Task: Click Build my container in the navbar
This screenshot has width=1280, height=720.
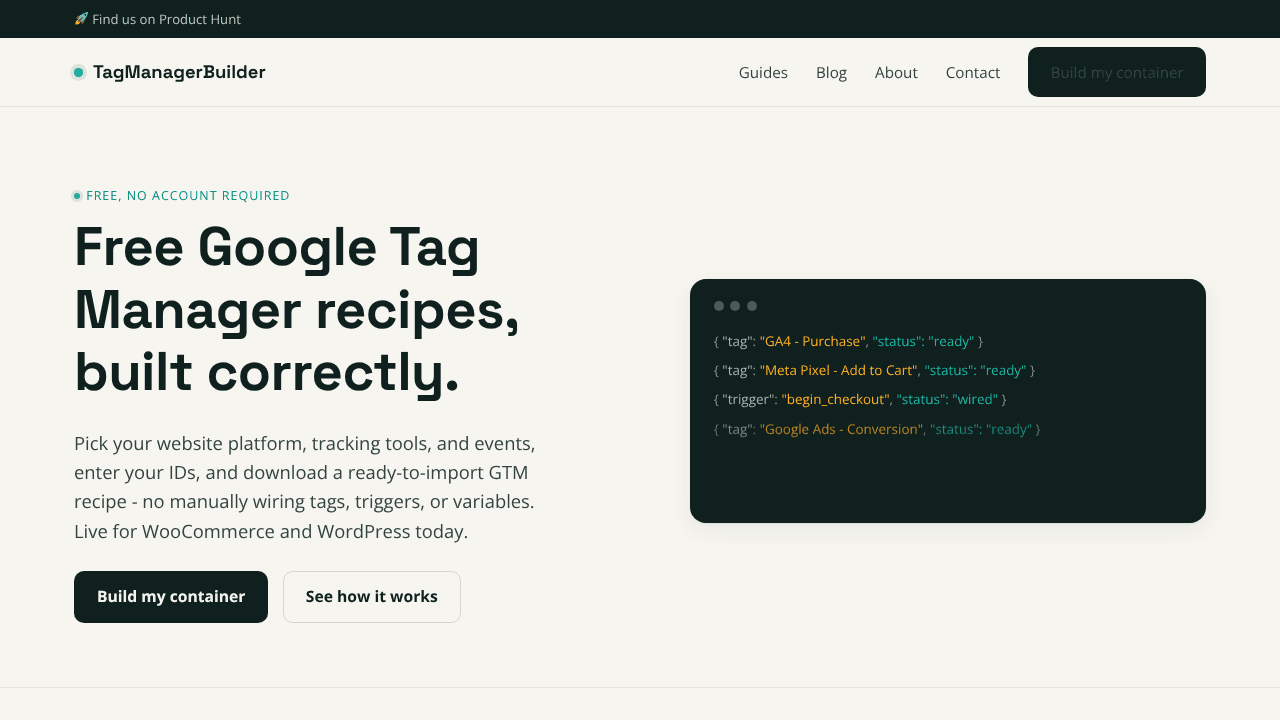Action: (1117, 72)
